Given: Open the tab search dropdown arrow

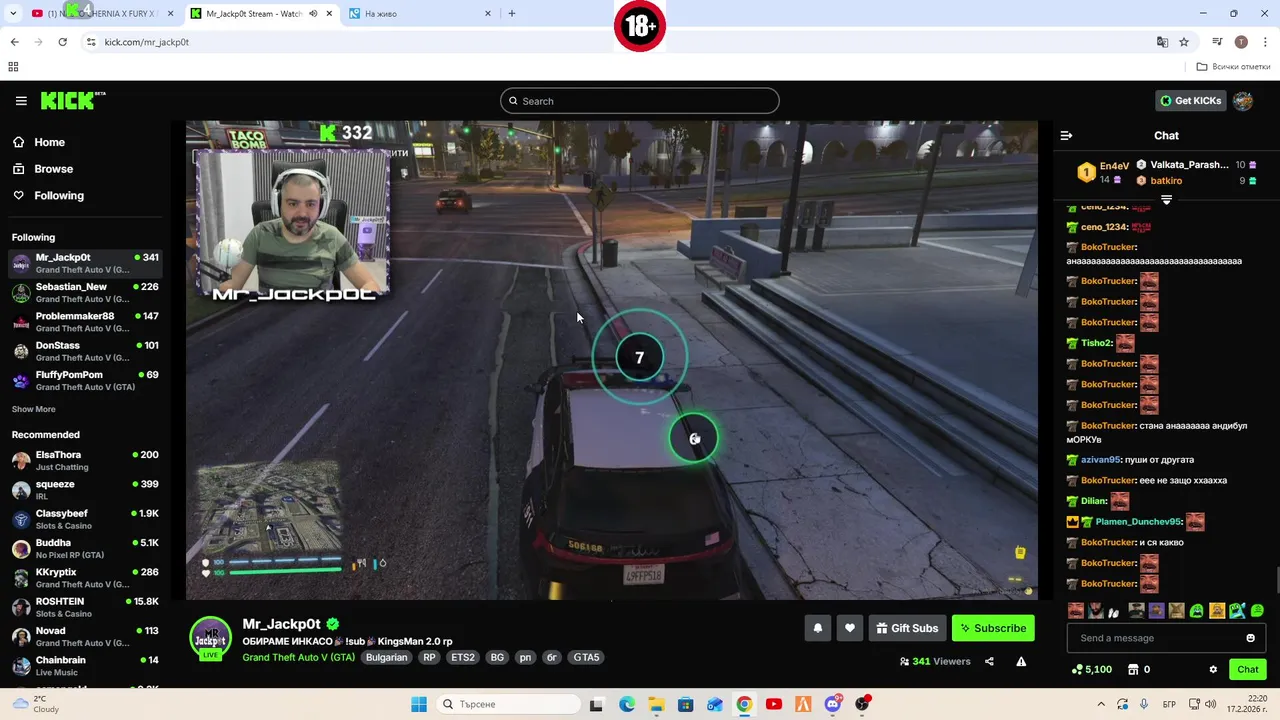Looking at the screenshot, I should click(13, 14).
